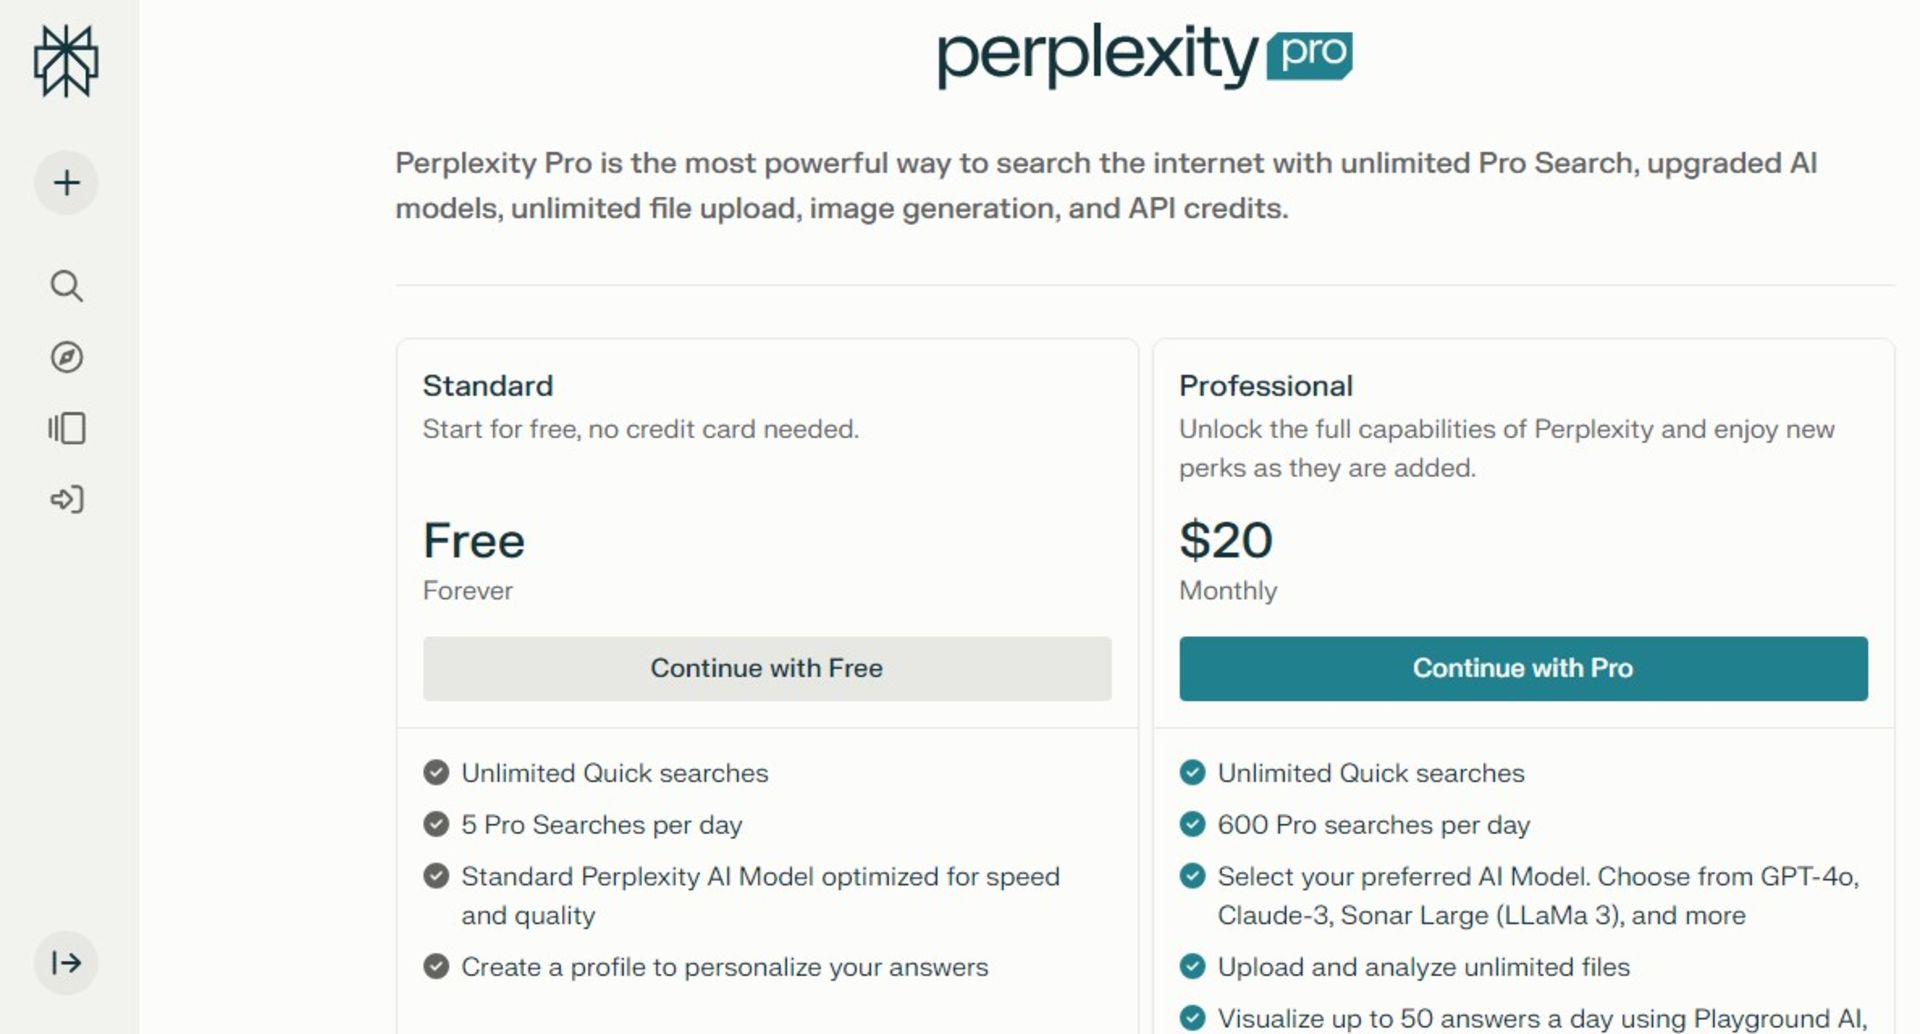The height and width of the screenshot is (1034, 1920).
Task: Click the Free Forever price text
Action: (x=474, y=561)
